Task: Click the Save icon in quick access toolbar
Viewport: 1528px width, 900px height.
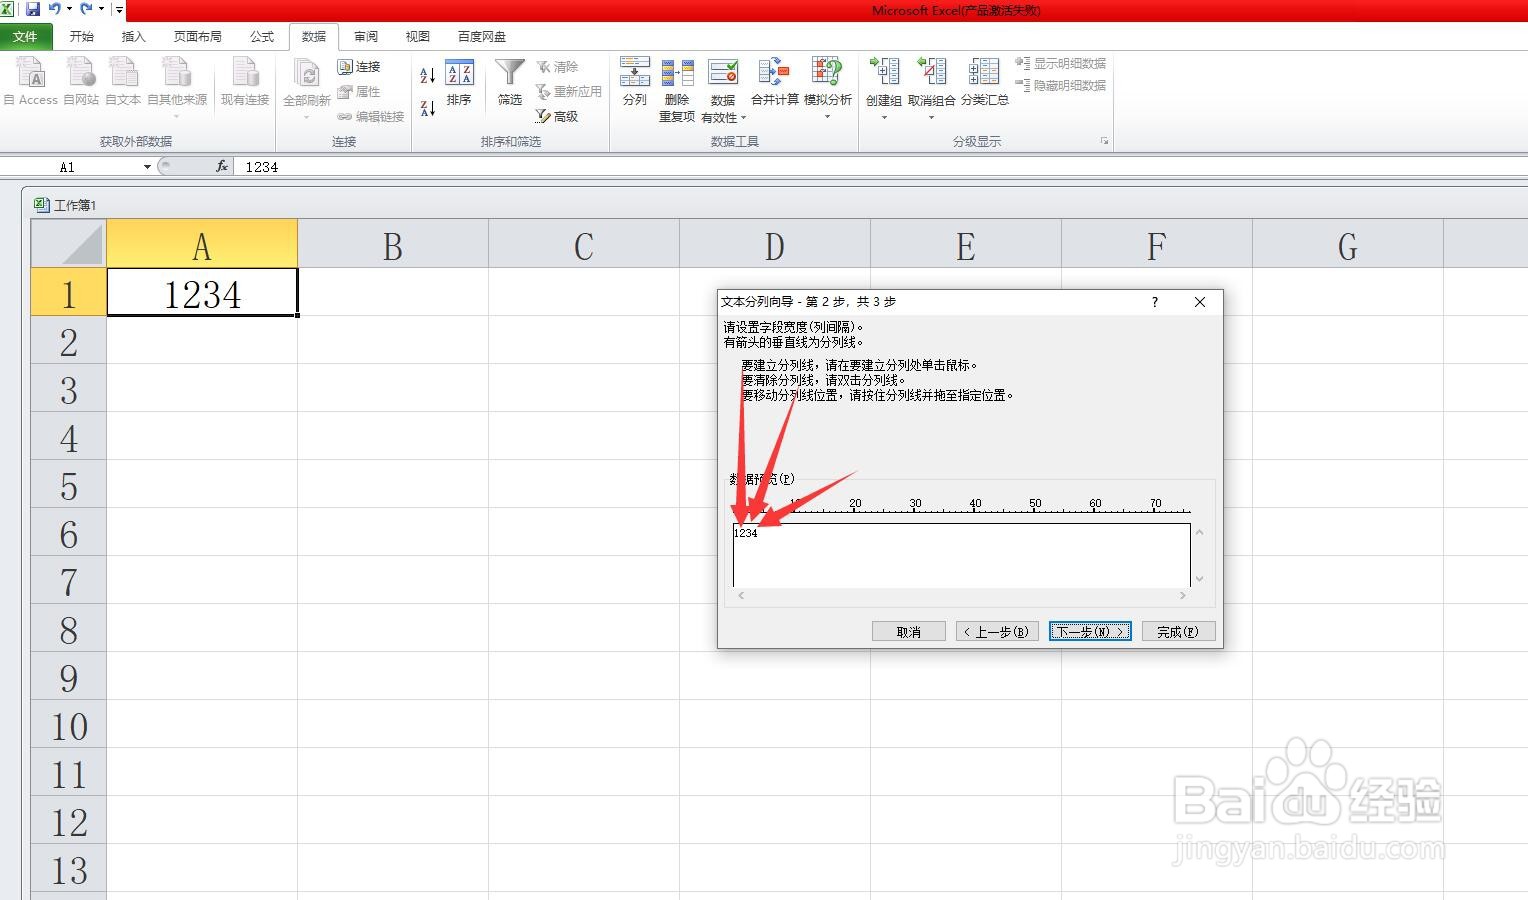Action: pyautogui.click(x=33, y=9)
